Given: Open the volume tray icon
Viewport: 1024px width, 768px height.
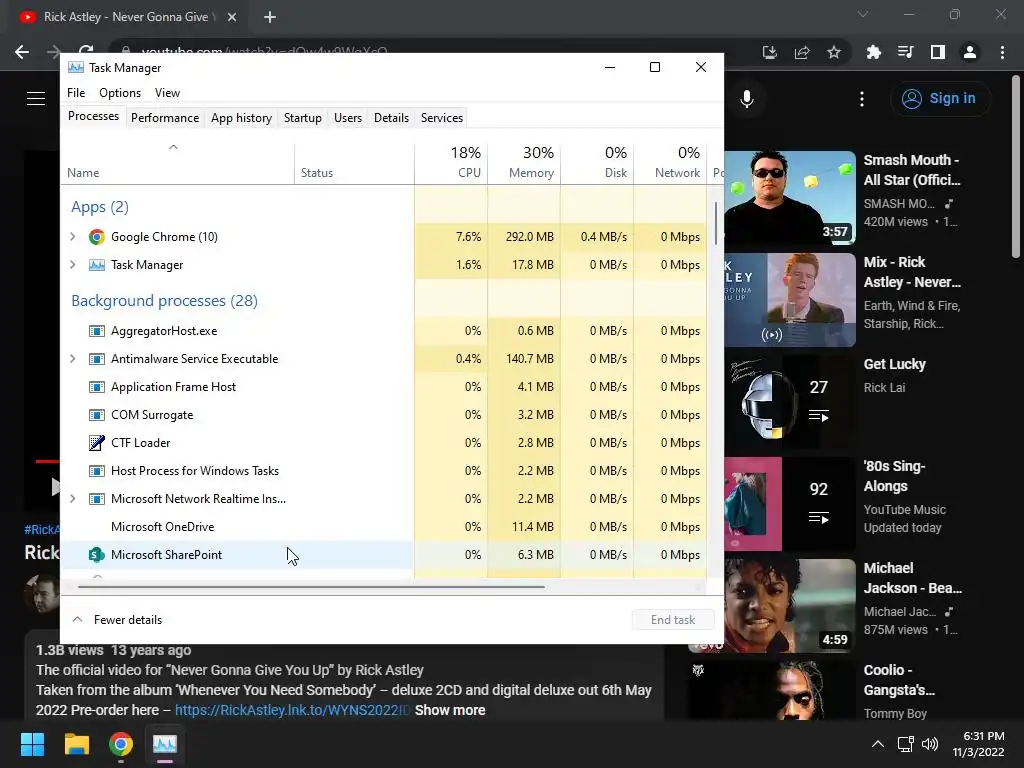Looking at the screenshot, I should [930, 744].
